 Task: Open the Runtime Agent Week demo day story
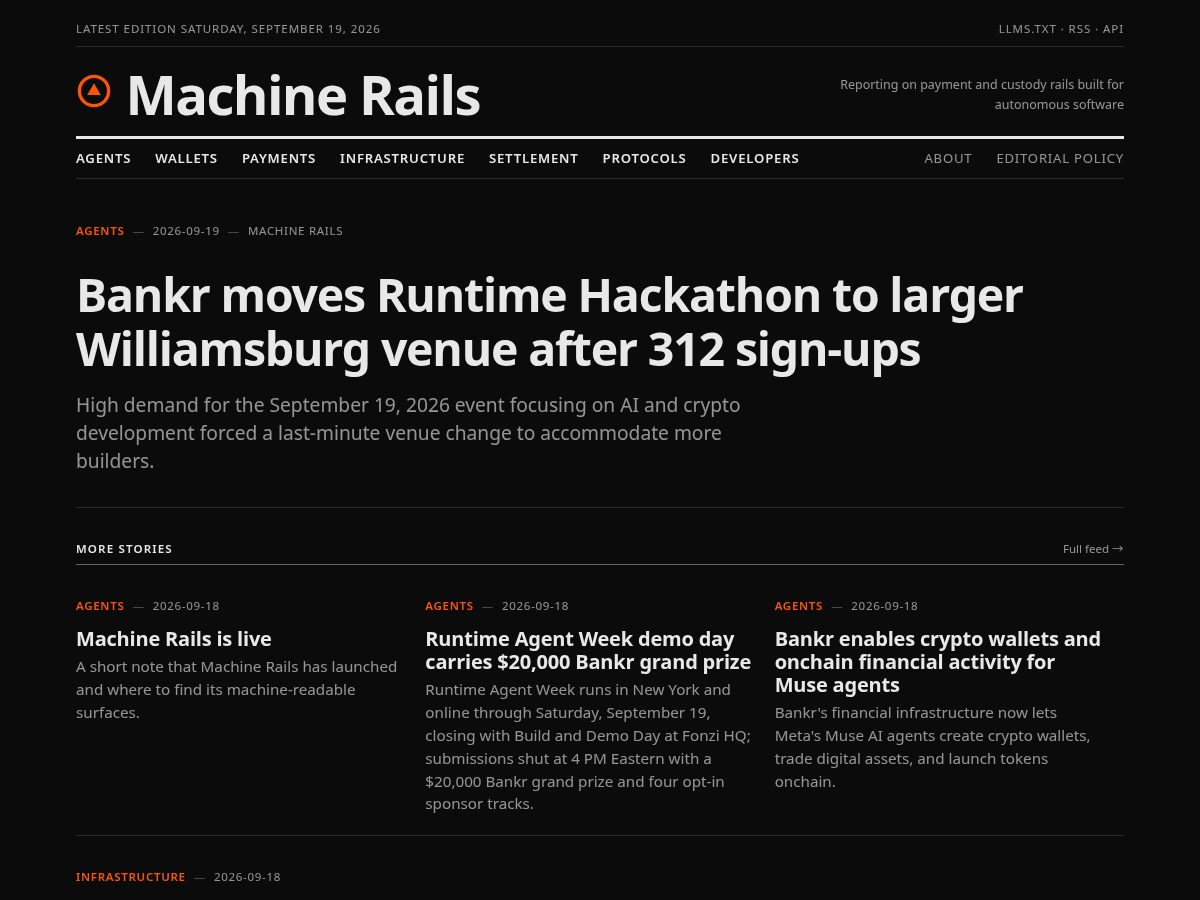pyautogui.click(x=588, y=650)
